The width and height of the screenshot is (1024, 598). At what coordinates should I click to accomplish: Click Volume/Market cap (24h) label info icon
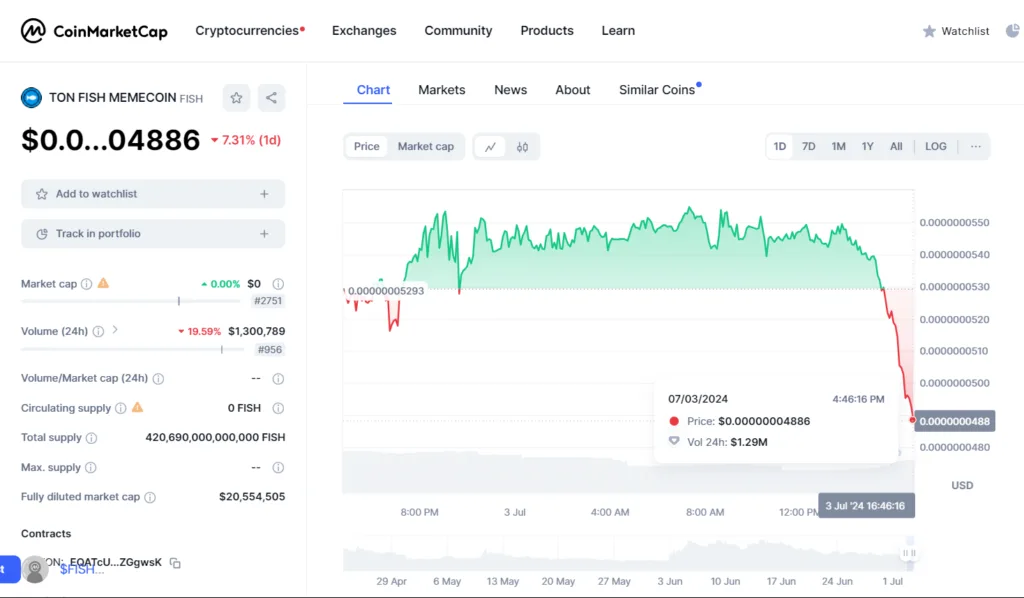tap(158, 379)
